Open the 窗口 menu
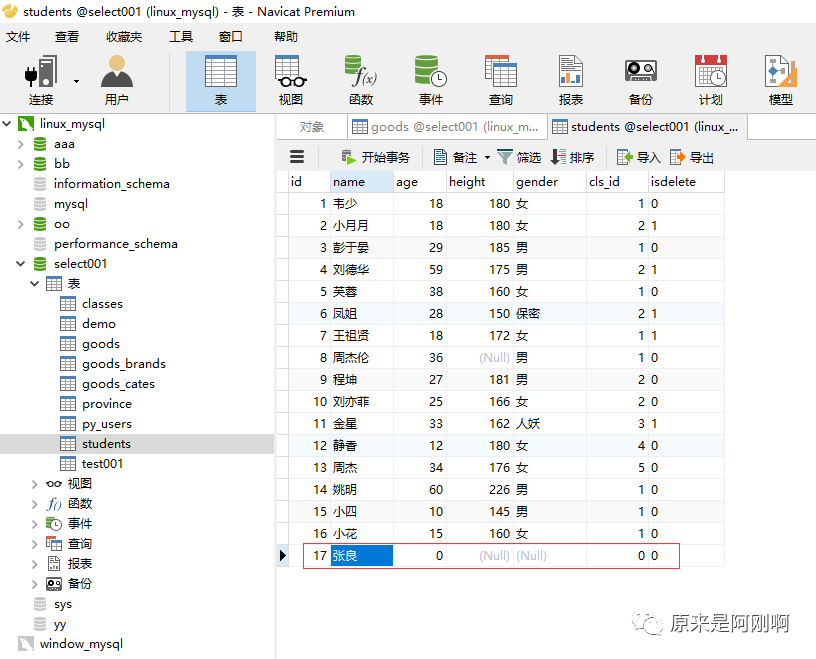 (x=231, y=36)
